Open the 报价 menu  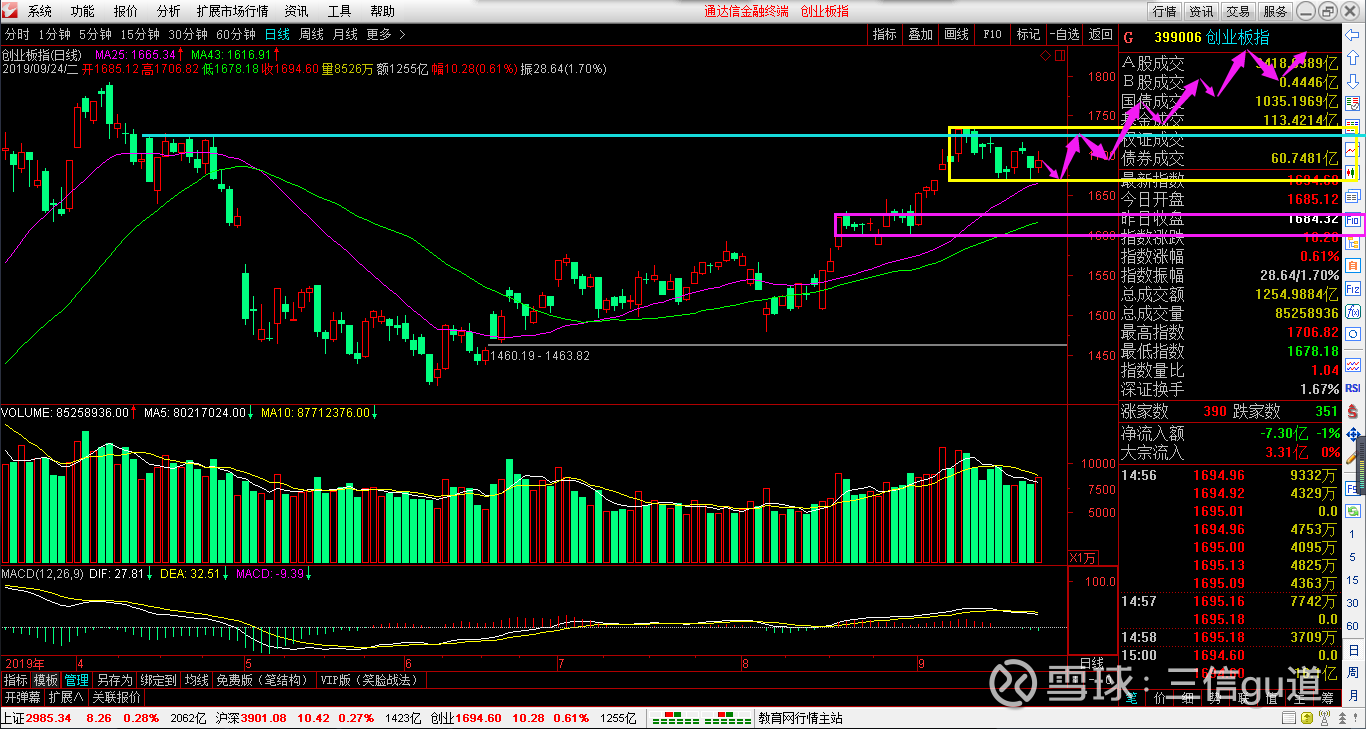point(126,11)
